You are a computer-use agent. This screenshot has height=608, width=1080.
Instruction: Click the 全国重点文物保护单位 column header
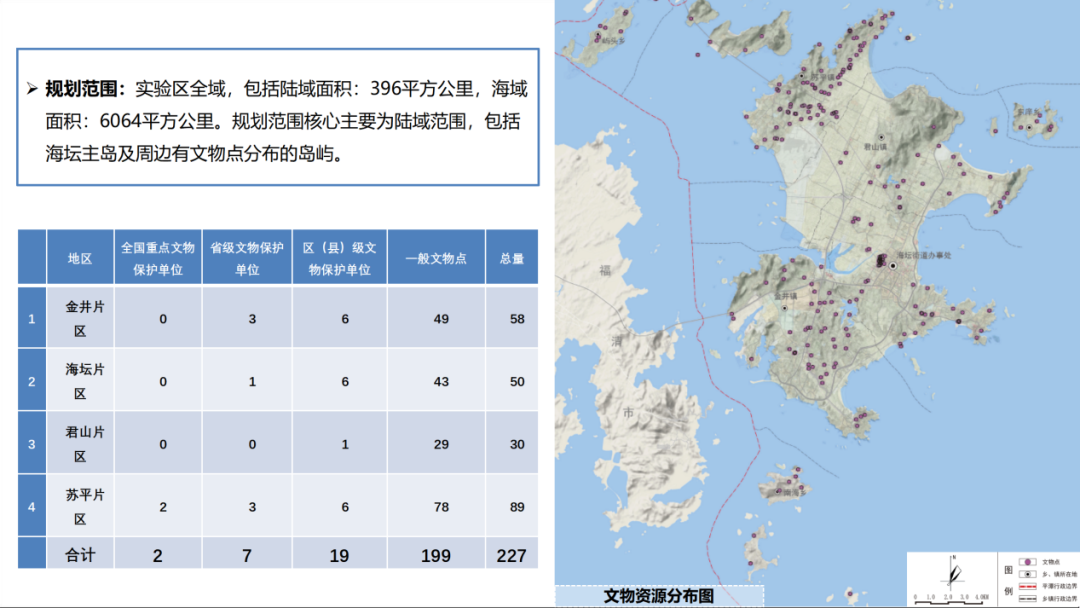[158, 258]
